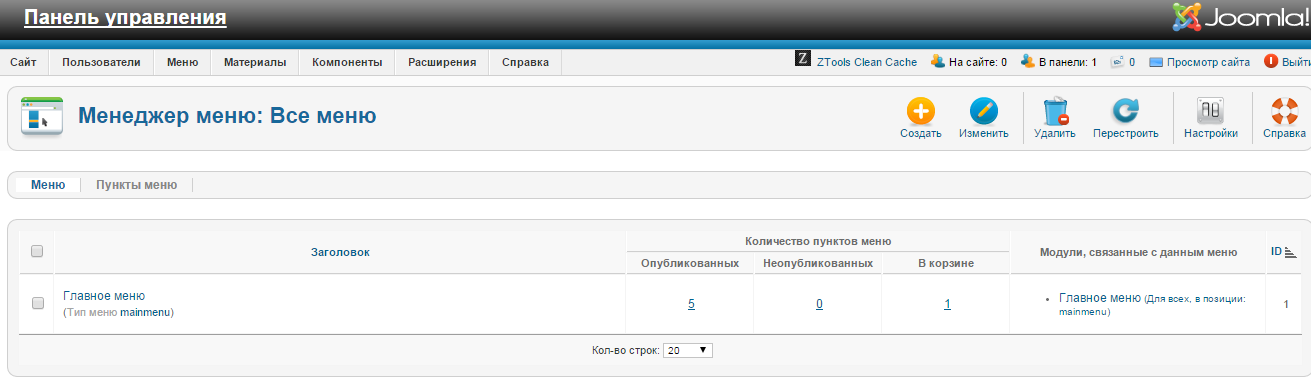Click the 'В панели' users icon
The width and height of the screenshot is (1311, 378).
(1027, 61)
